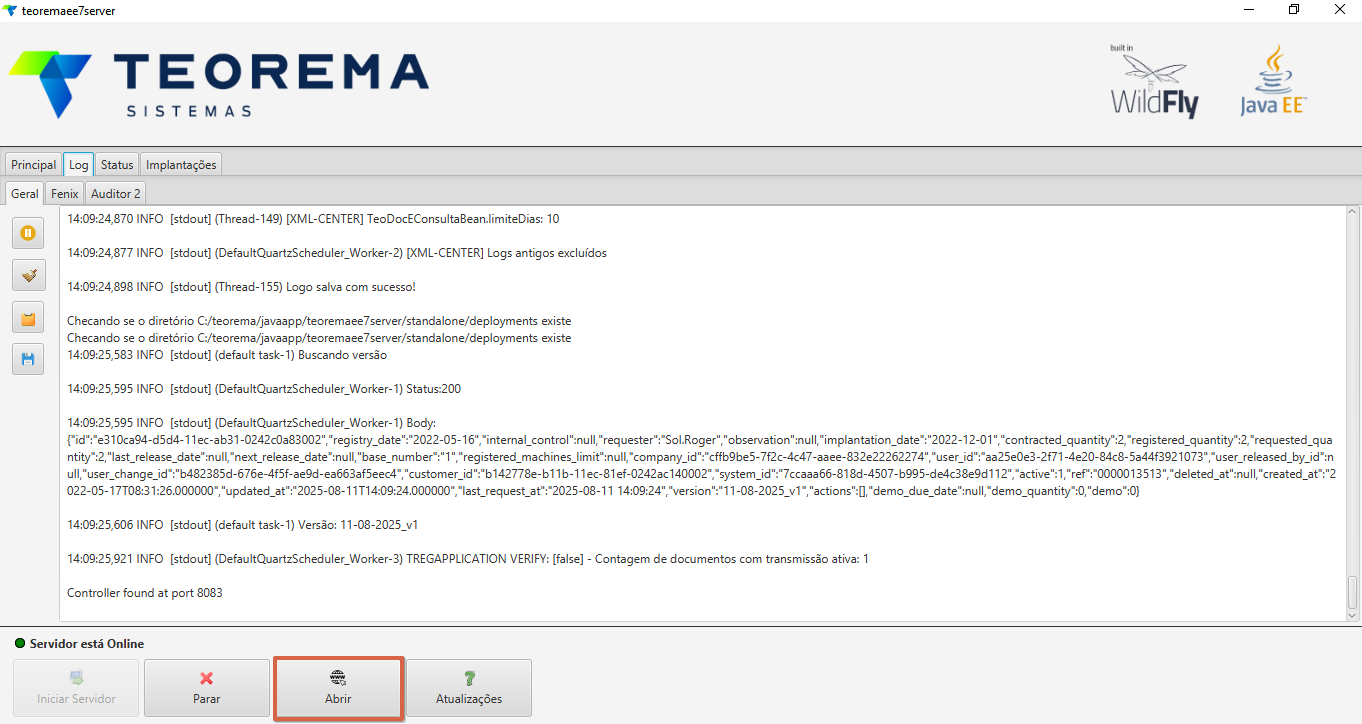The width and height of the screenshot is (1362, 724).
Task: Click the 'Logo salva com sucesso!' log line
Action: click(241, 287)
